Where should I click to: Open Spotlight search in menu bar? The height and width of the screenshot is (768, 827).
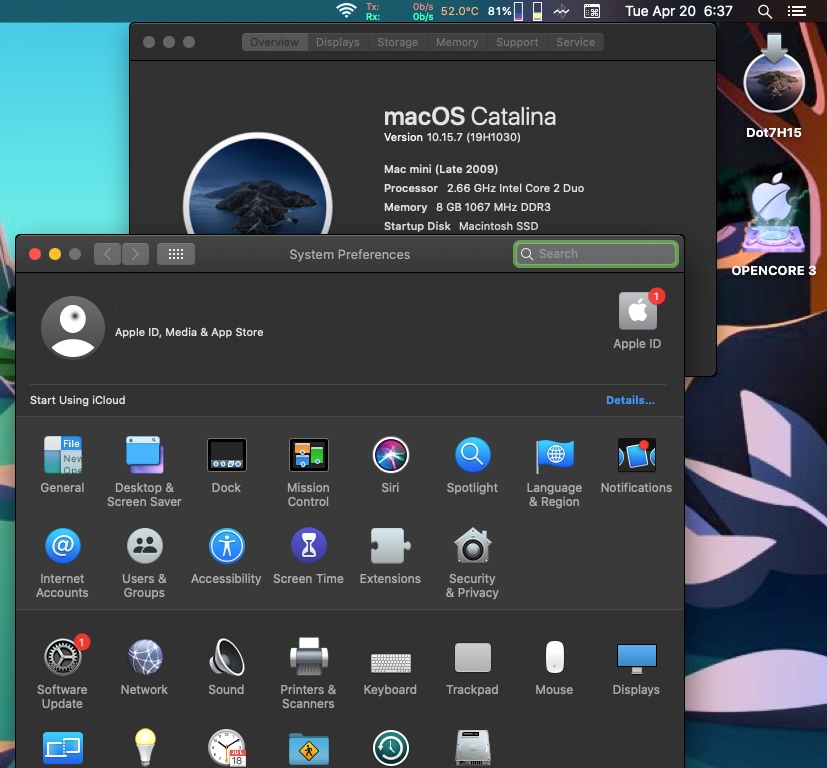(x=765, y=11)
